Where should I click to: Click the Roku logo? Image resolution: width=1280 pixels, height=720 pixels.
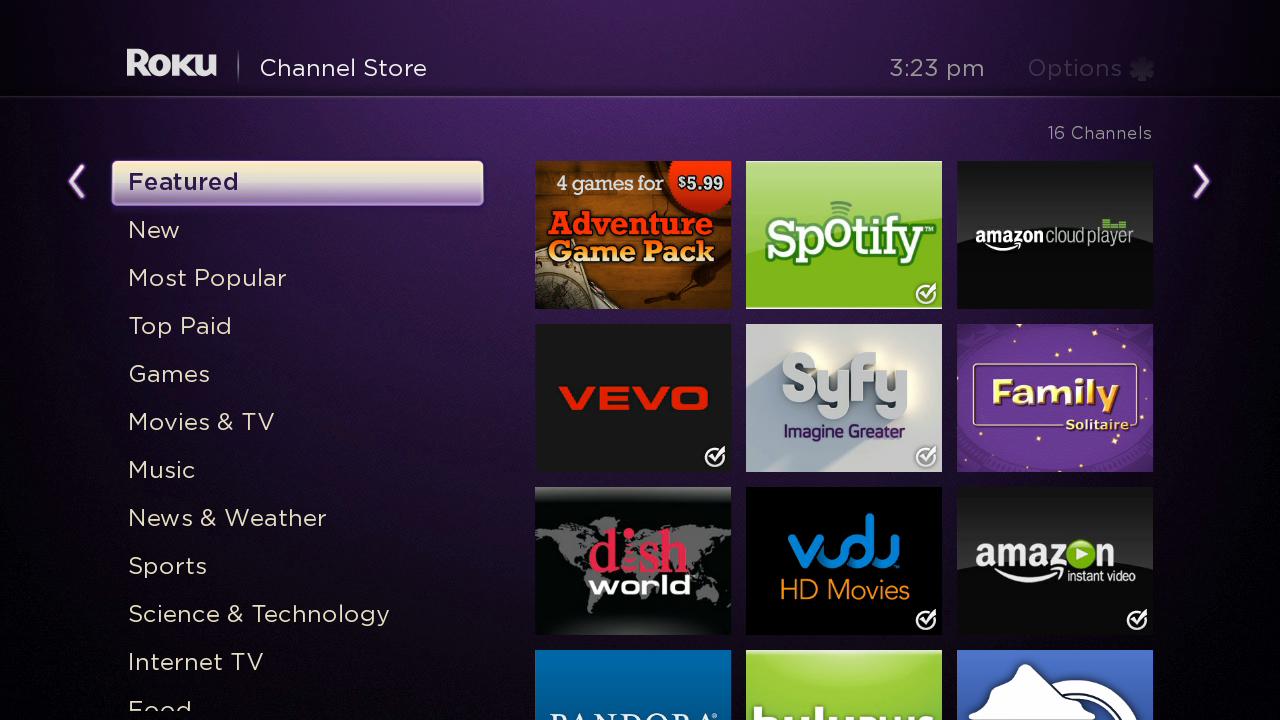[171, 64]
